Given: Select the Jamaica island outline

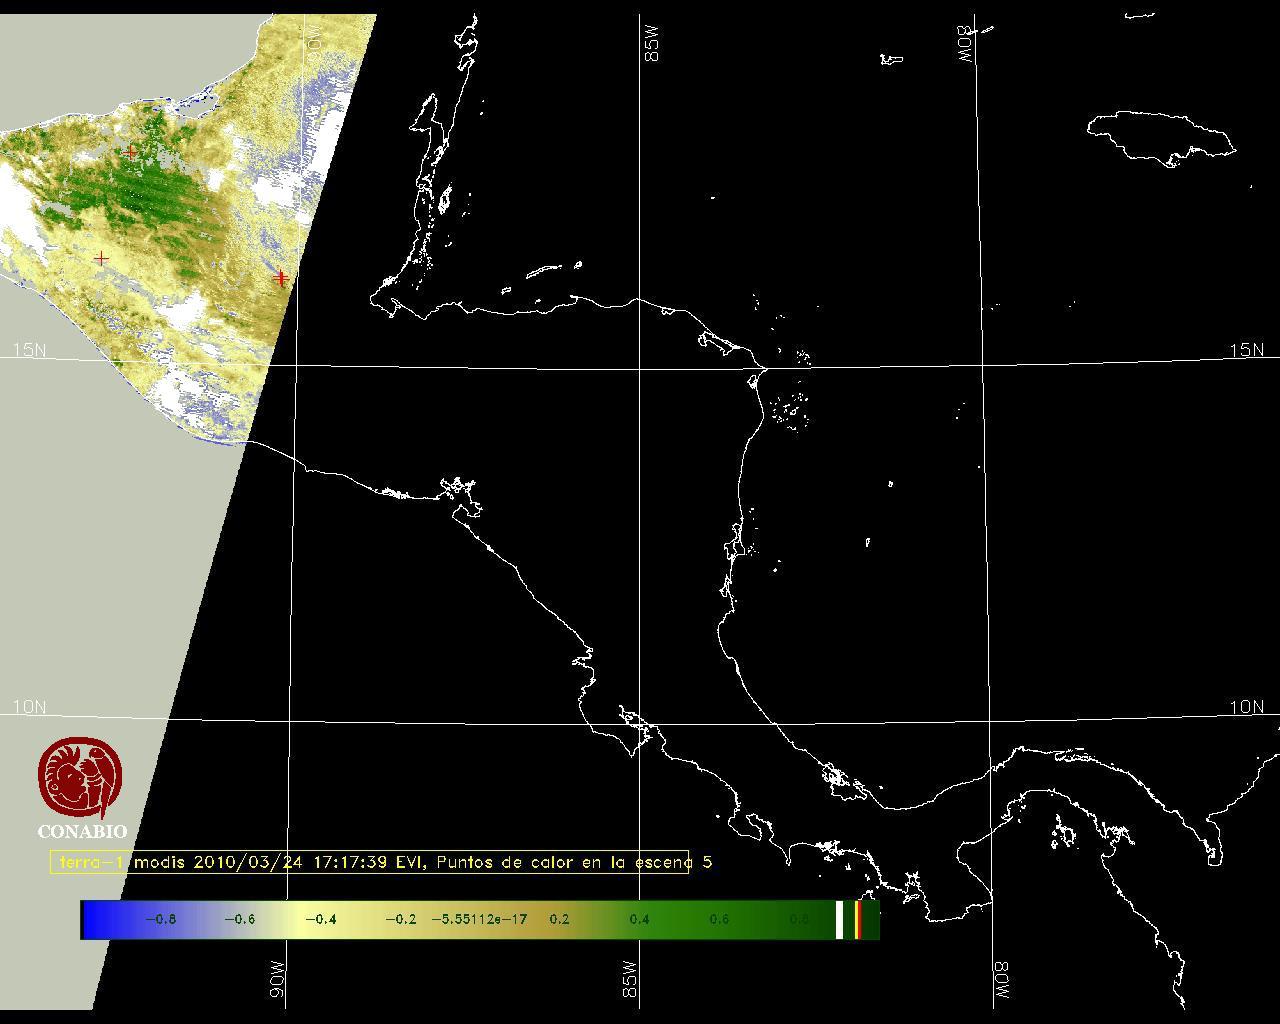Looking at the screenshot, I should (x=1160, y=136).
